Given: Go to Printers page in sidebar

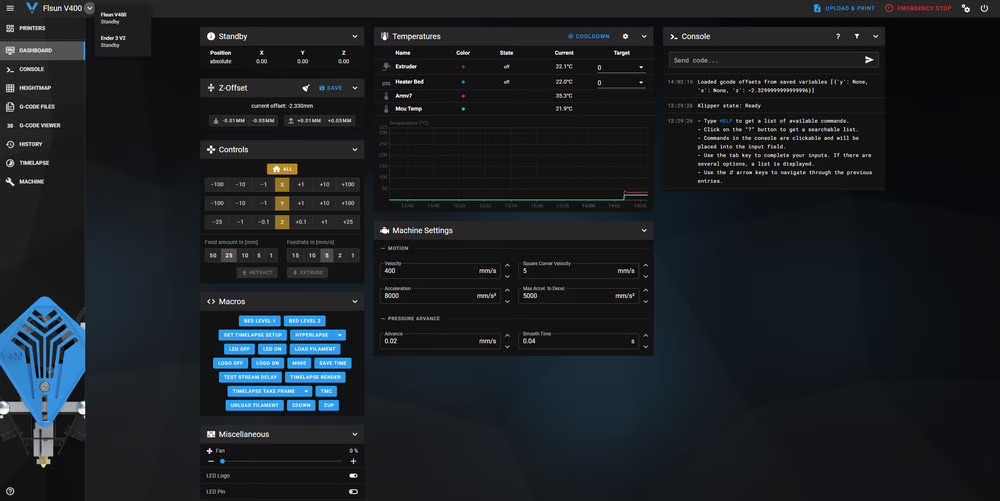Looking at the screenshot, I should pyautogui.click(x=42, y=29).
